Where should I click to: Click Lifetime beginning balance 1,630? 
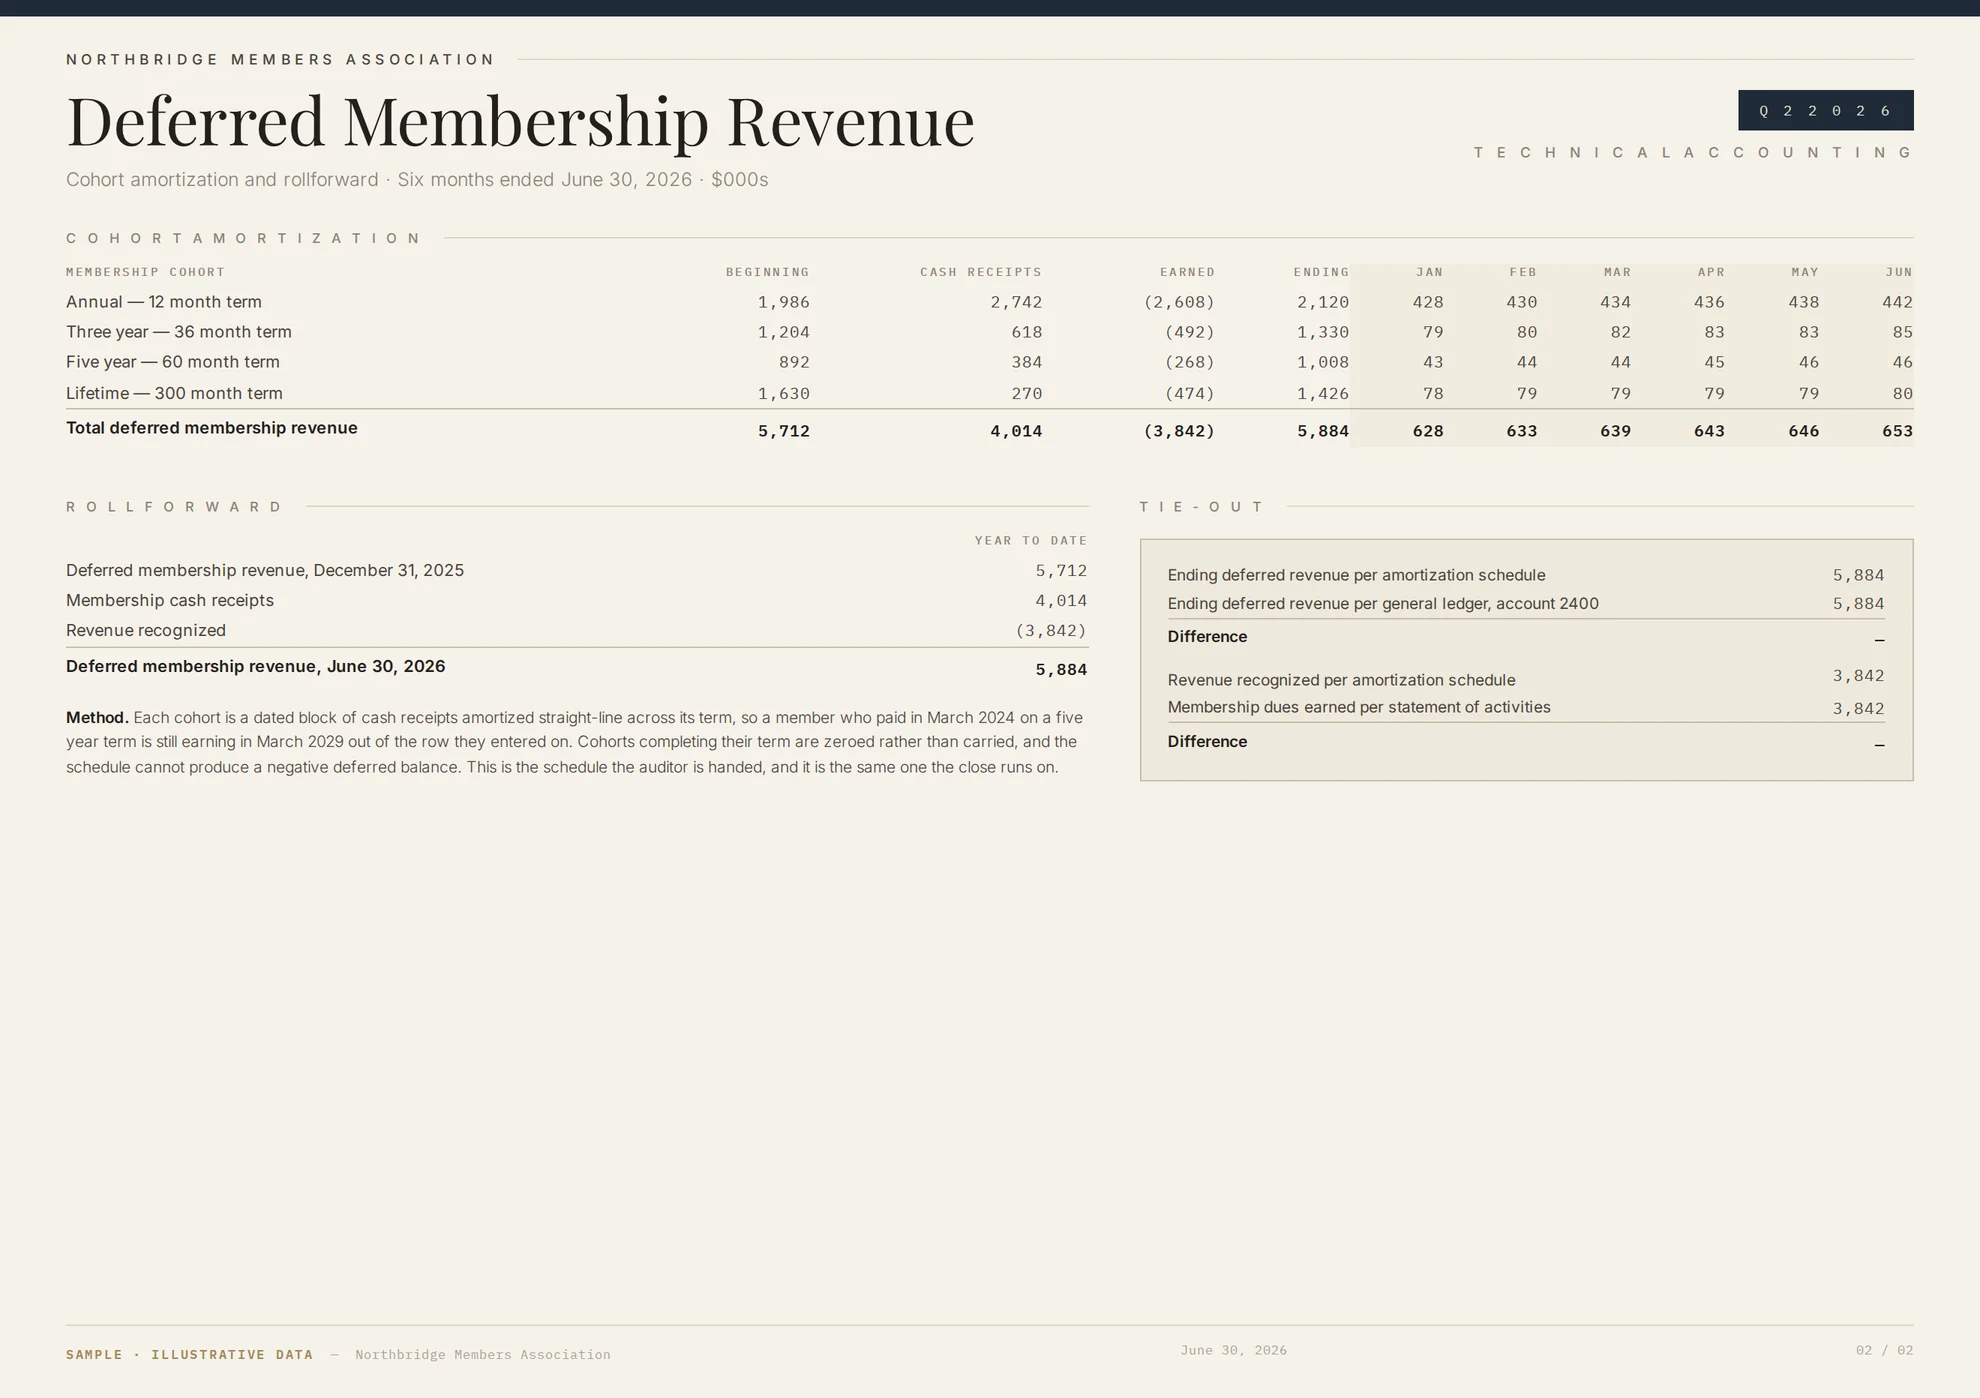pyautogui.click(x=784, y=394)
